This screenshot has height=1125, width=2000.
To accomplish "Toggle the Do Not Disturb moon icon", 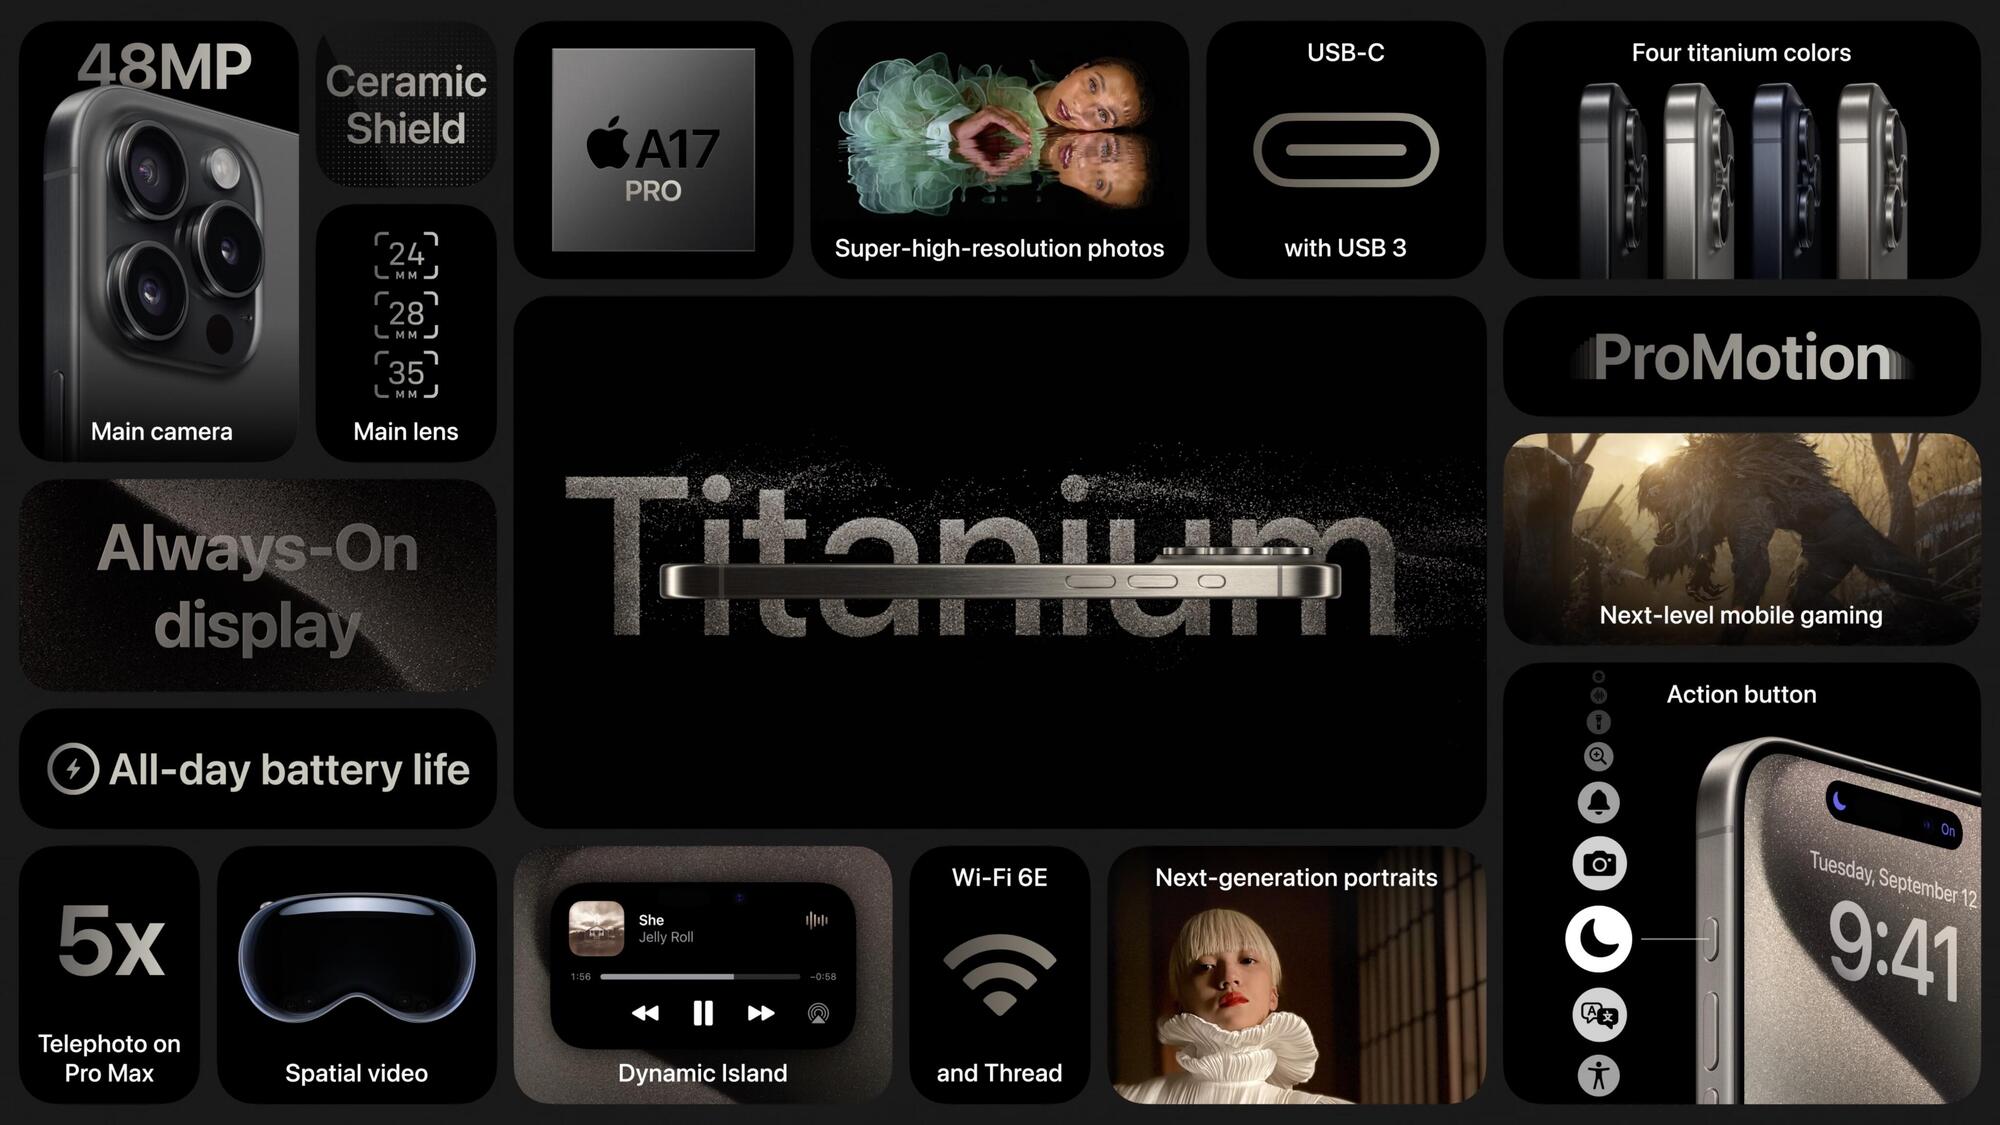I will (x=1596, y=935).
